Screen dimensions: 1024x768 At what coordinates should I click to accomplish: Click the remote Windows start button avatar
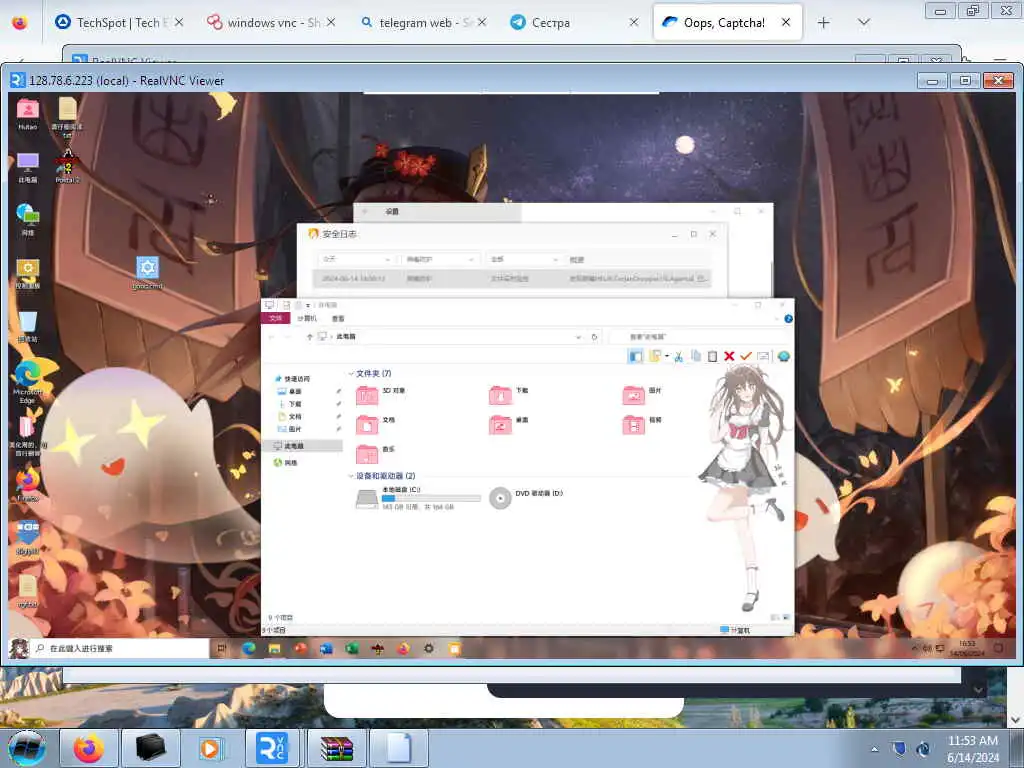pos(19,648)
